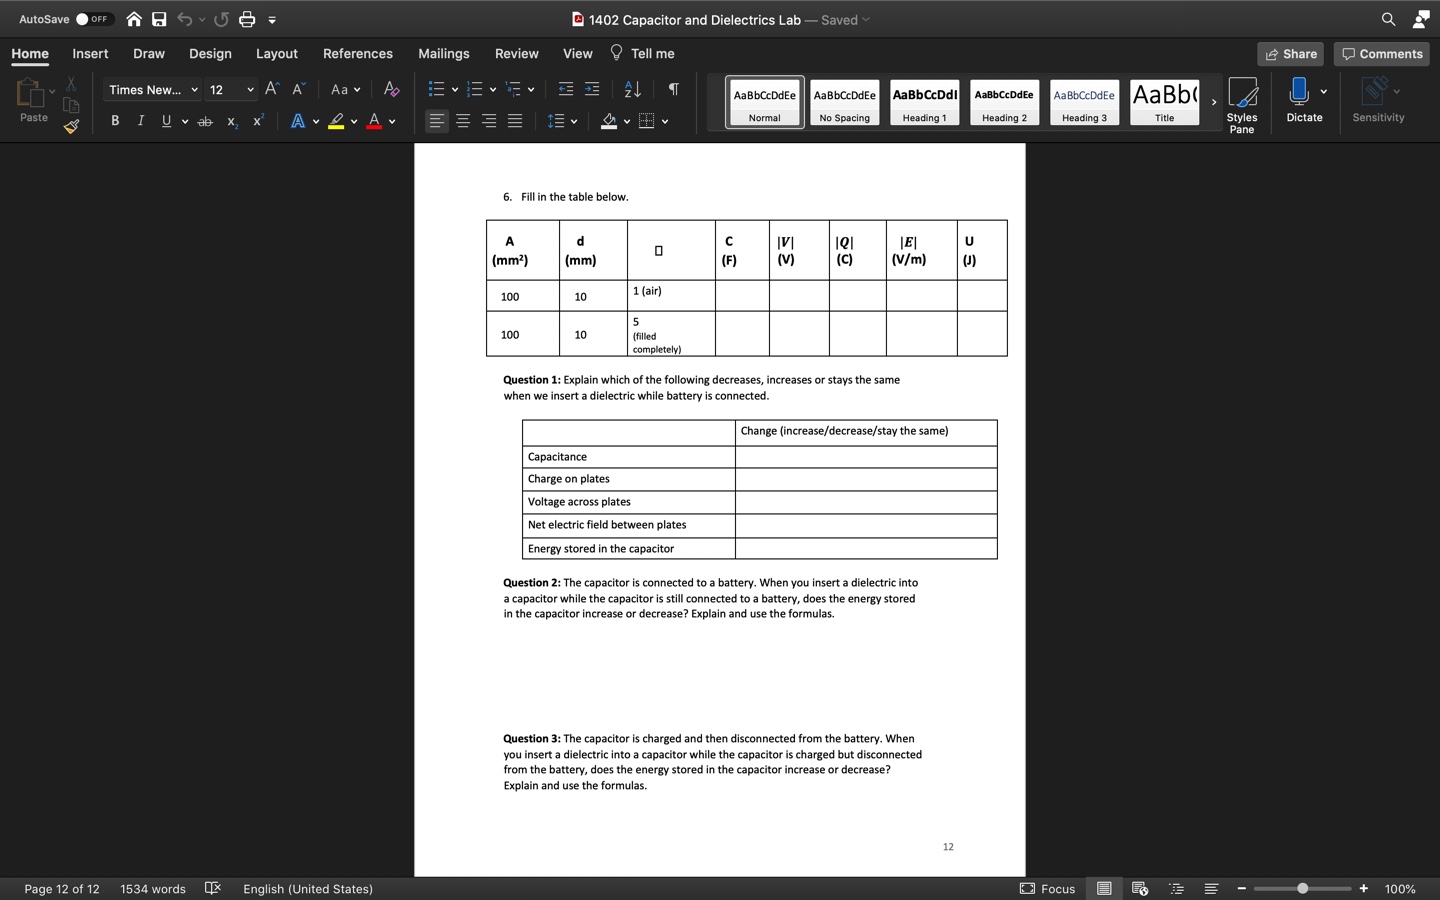Check spelling and grammar status icon
Screen dimensions: 1440x900
pos(213,888)
